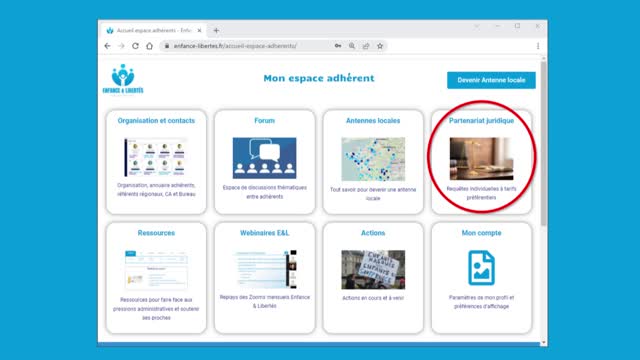Screen dimensions: 640x360
Task: Click the Organisation et contacts directory thumbnail
Action: (x=156, y=158)
